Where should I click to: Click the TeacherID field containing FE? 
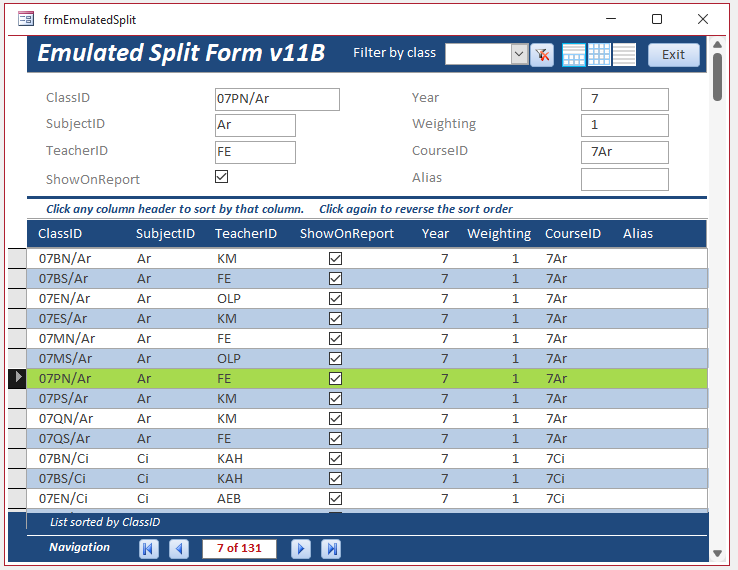click(x=255, y=152)
